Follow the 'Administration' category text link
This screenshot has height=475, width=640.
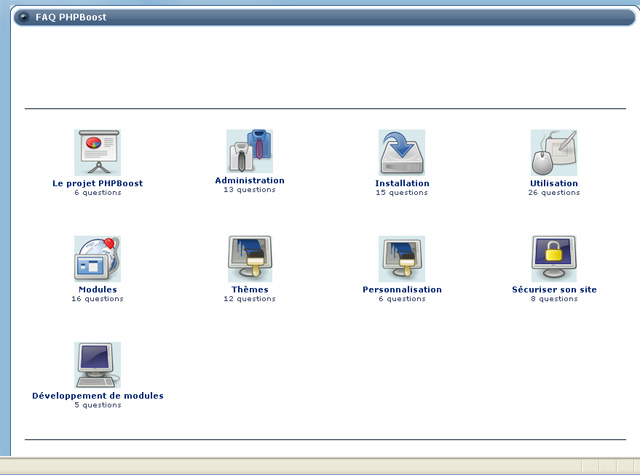point(249,181)
